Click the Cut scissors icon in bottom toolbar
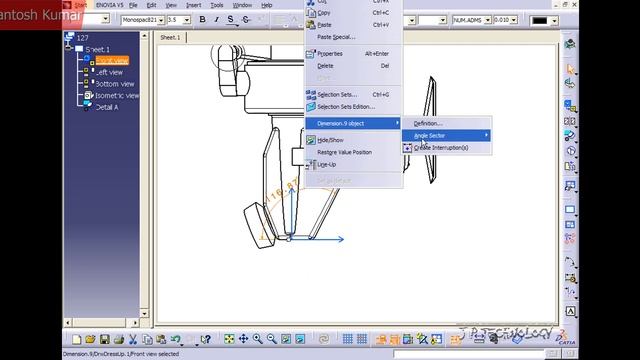 [133, 339]
